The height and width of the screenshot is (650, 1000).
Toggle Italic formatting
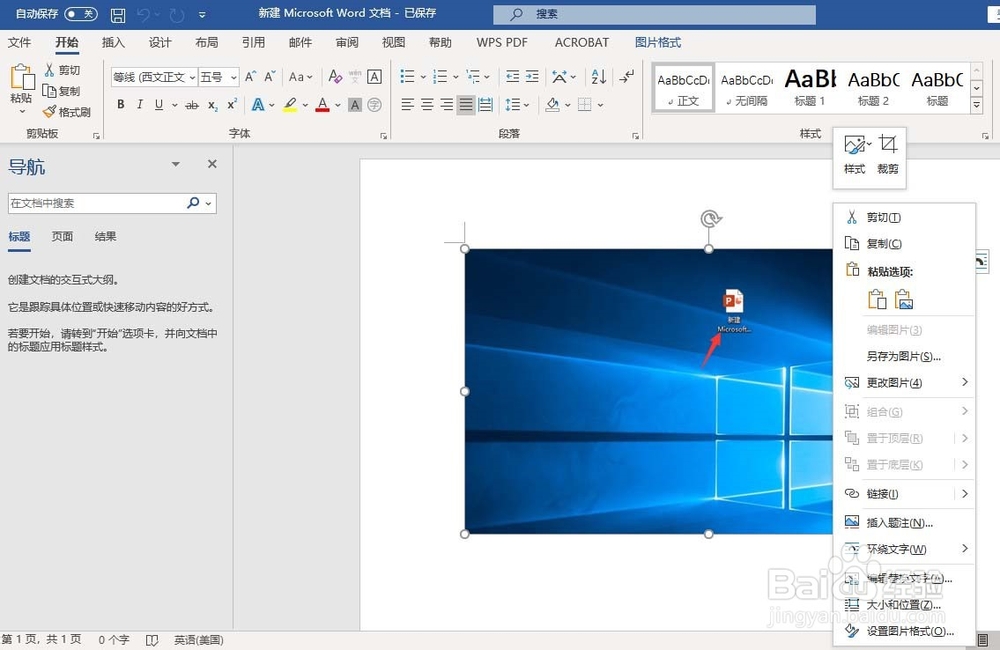[140, 105]
